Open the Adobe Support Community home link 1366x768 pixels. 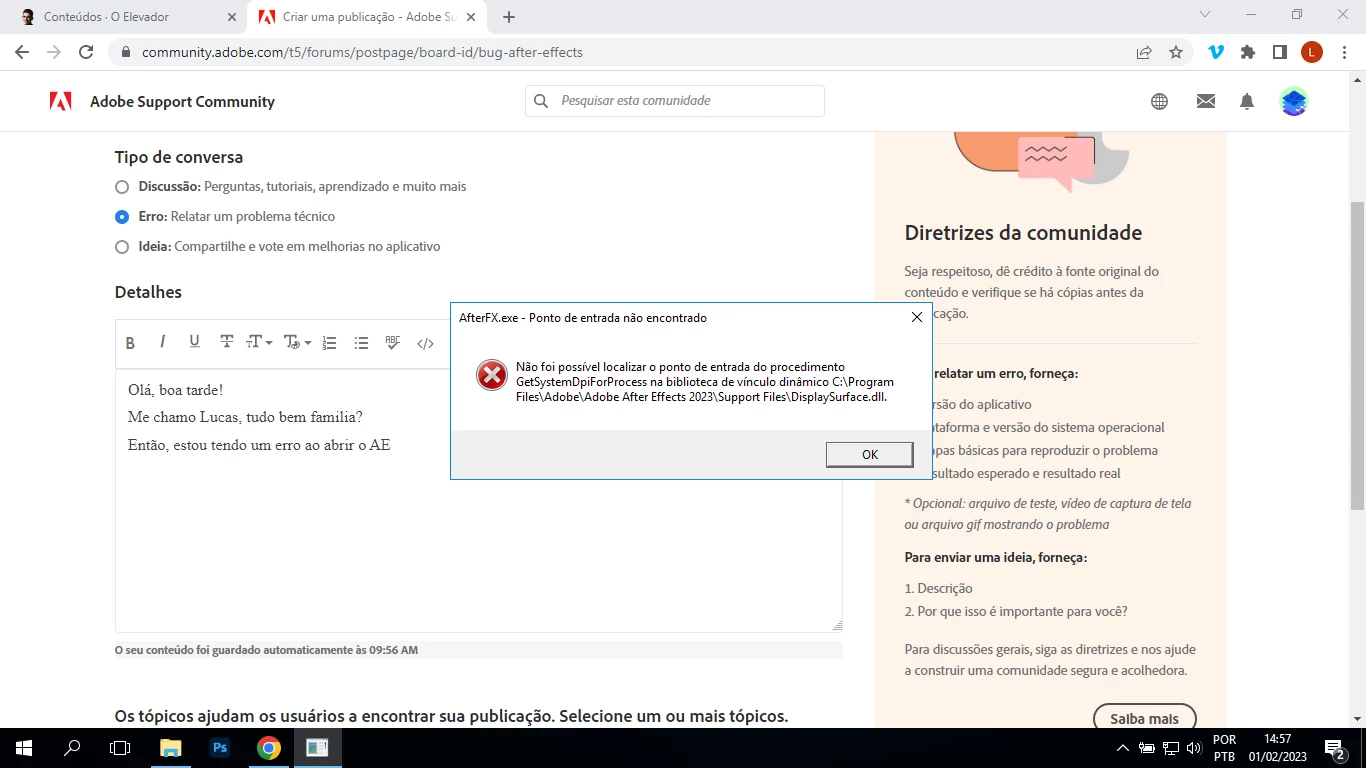pos(182,102)
